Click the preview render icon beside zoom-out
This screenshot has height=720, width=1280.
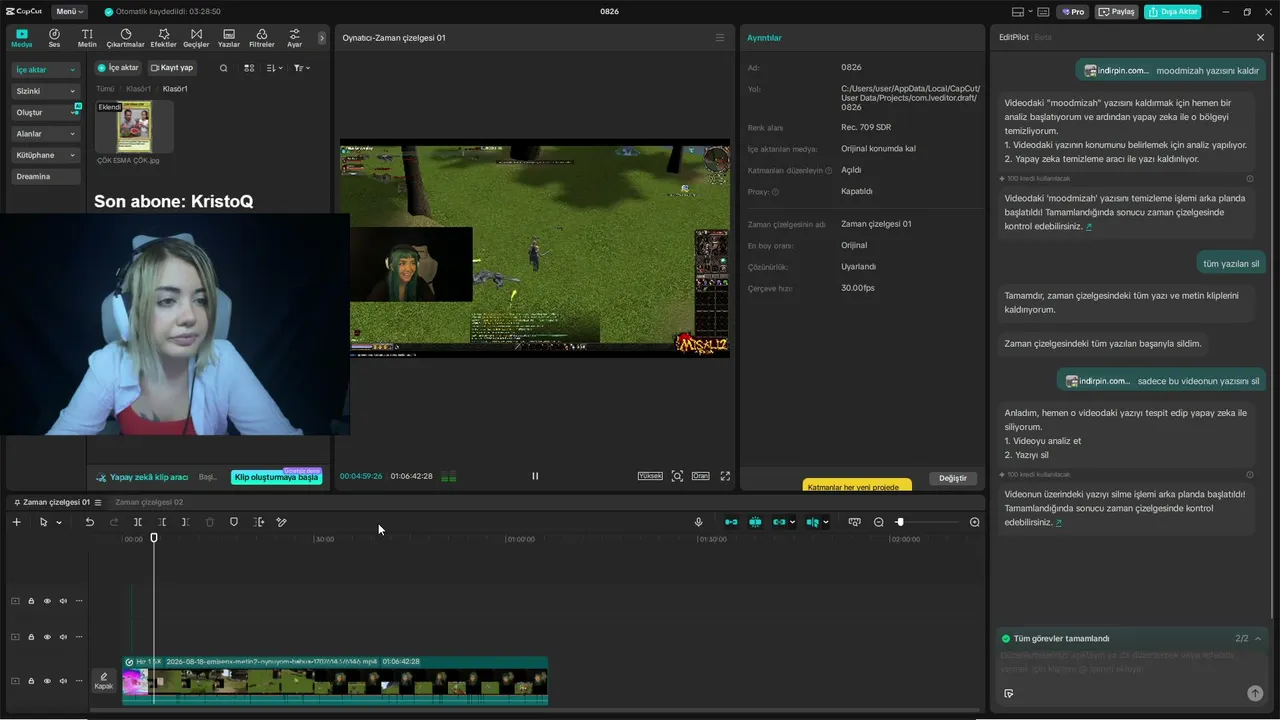click(x=854, y=522)
